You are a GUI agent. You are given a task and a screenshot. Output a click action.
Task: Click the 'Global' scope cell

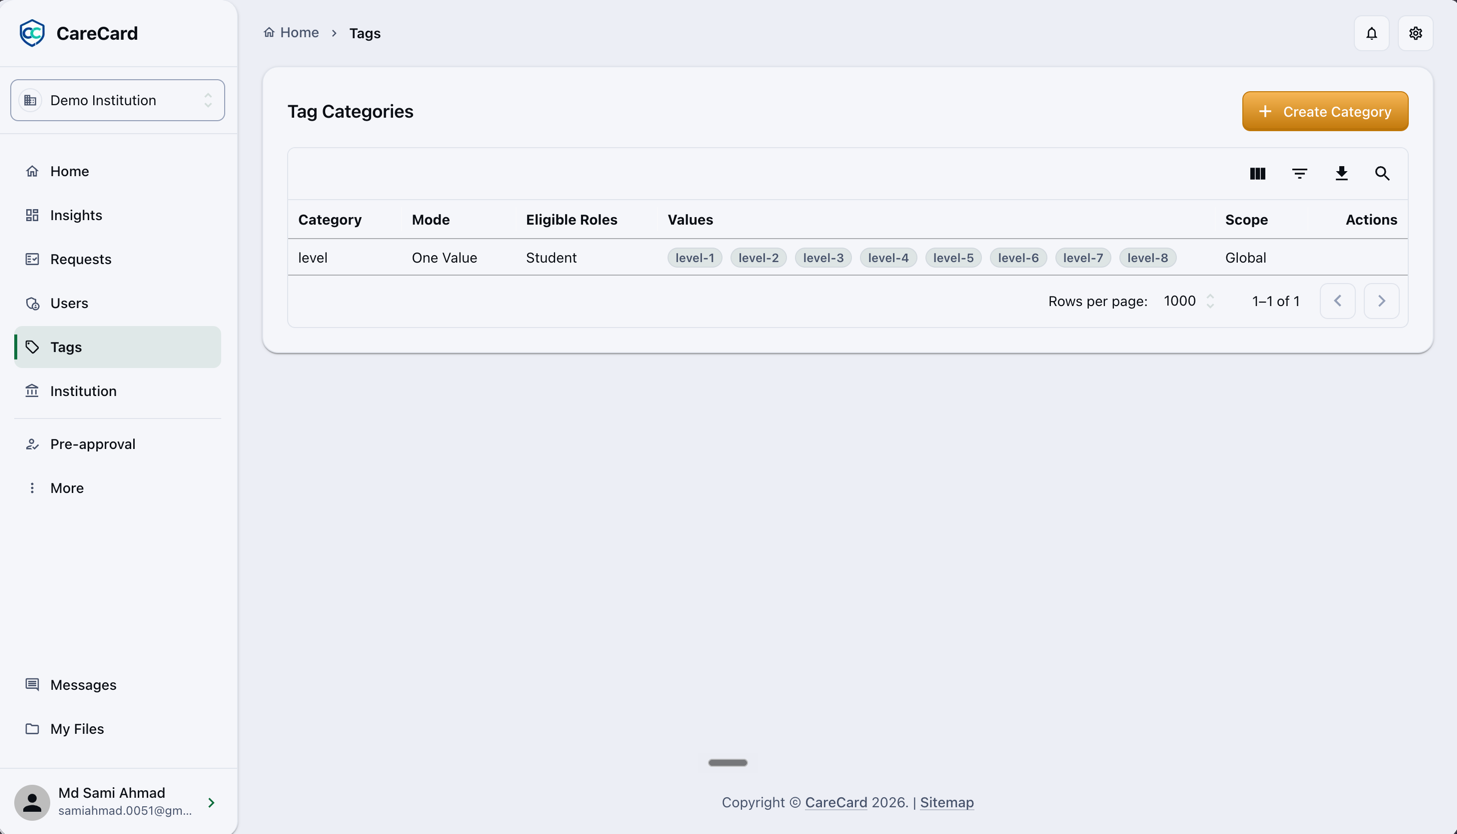click(x=1246, y=258)
